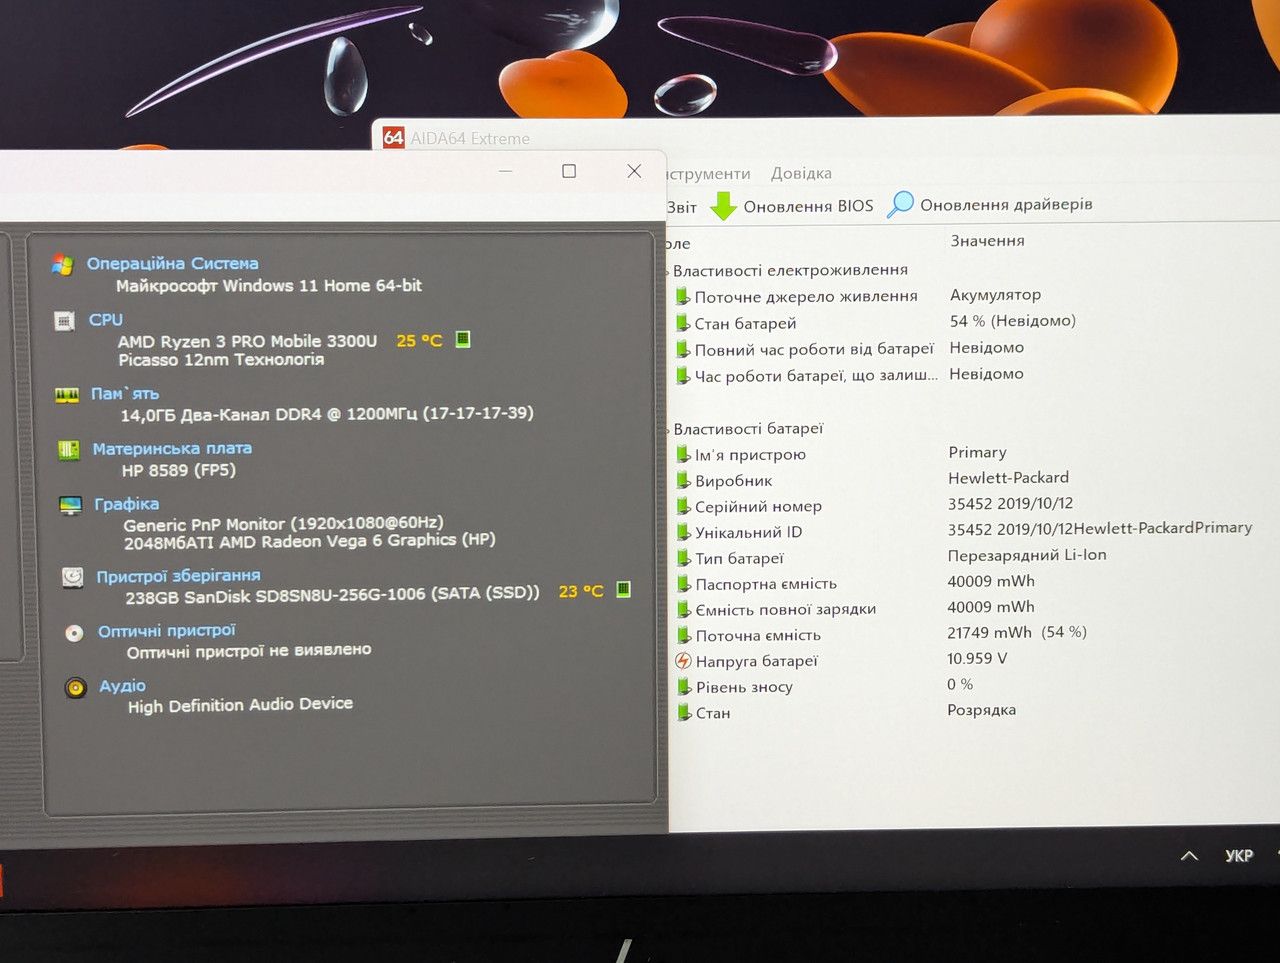Click the AIDA64 Extreme title bar icon
Screen dimensions: 1280x963
coord(394,138)
